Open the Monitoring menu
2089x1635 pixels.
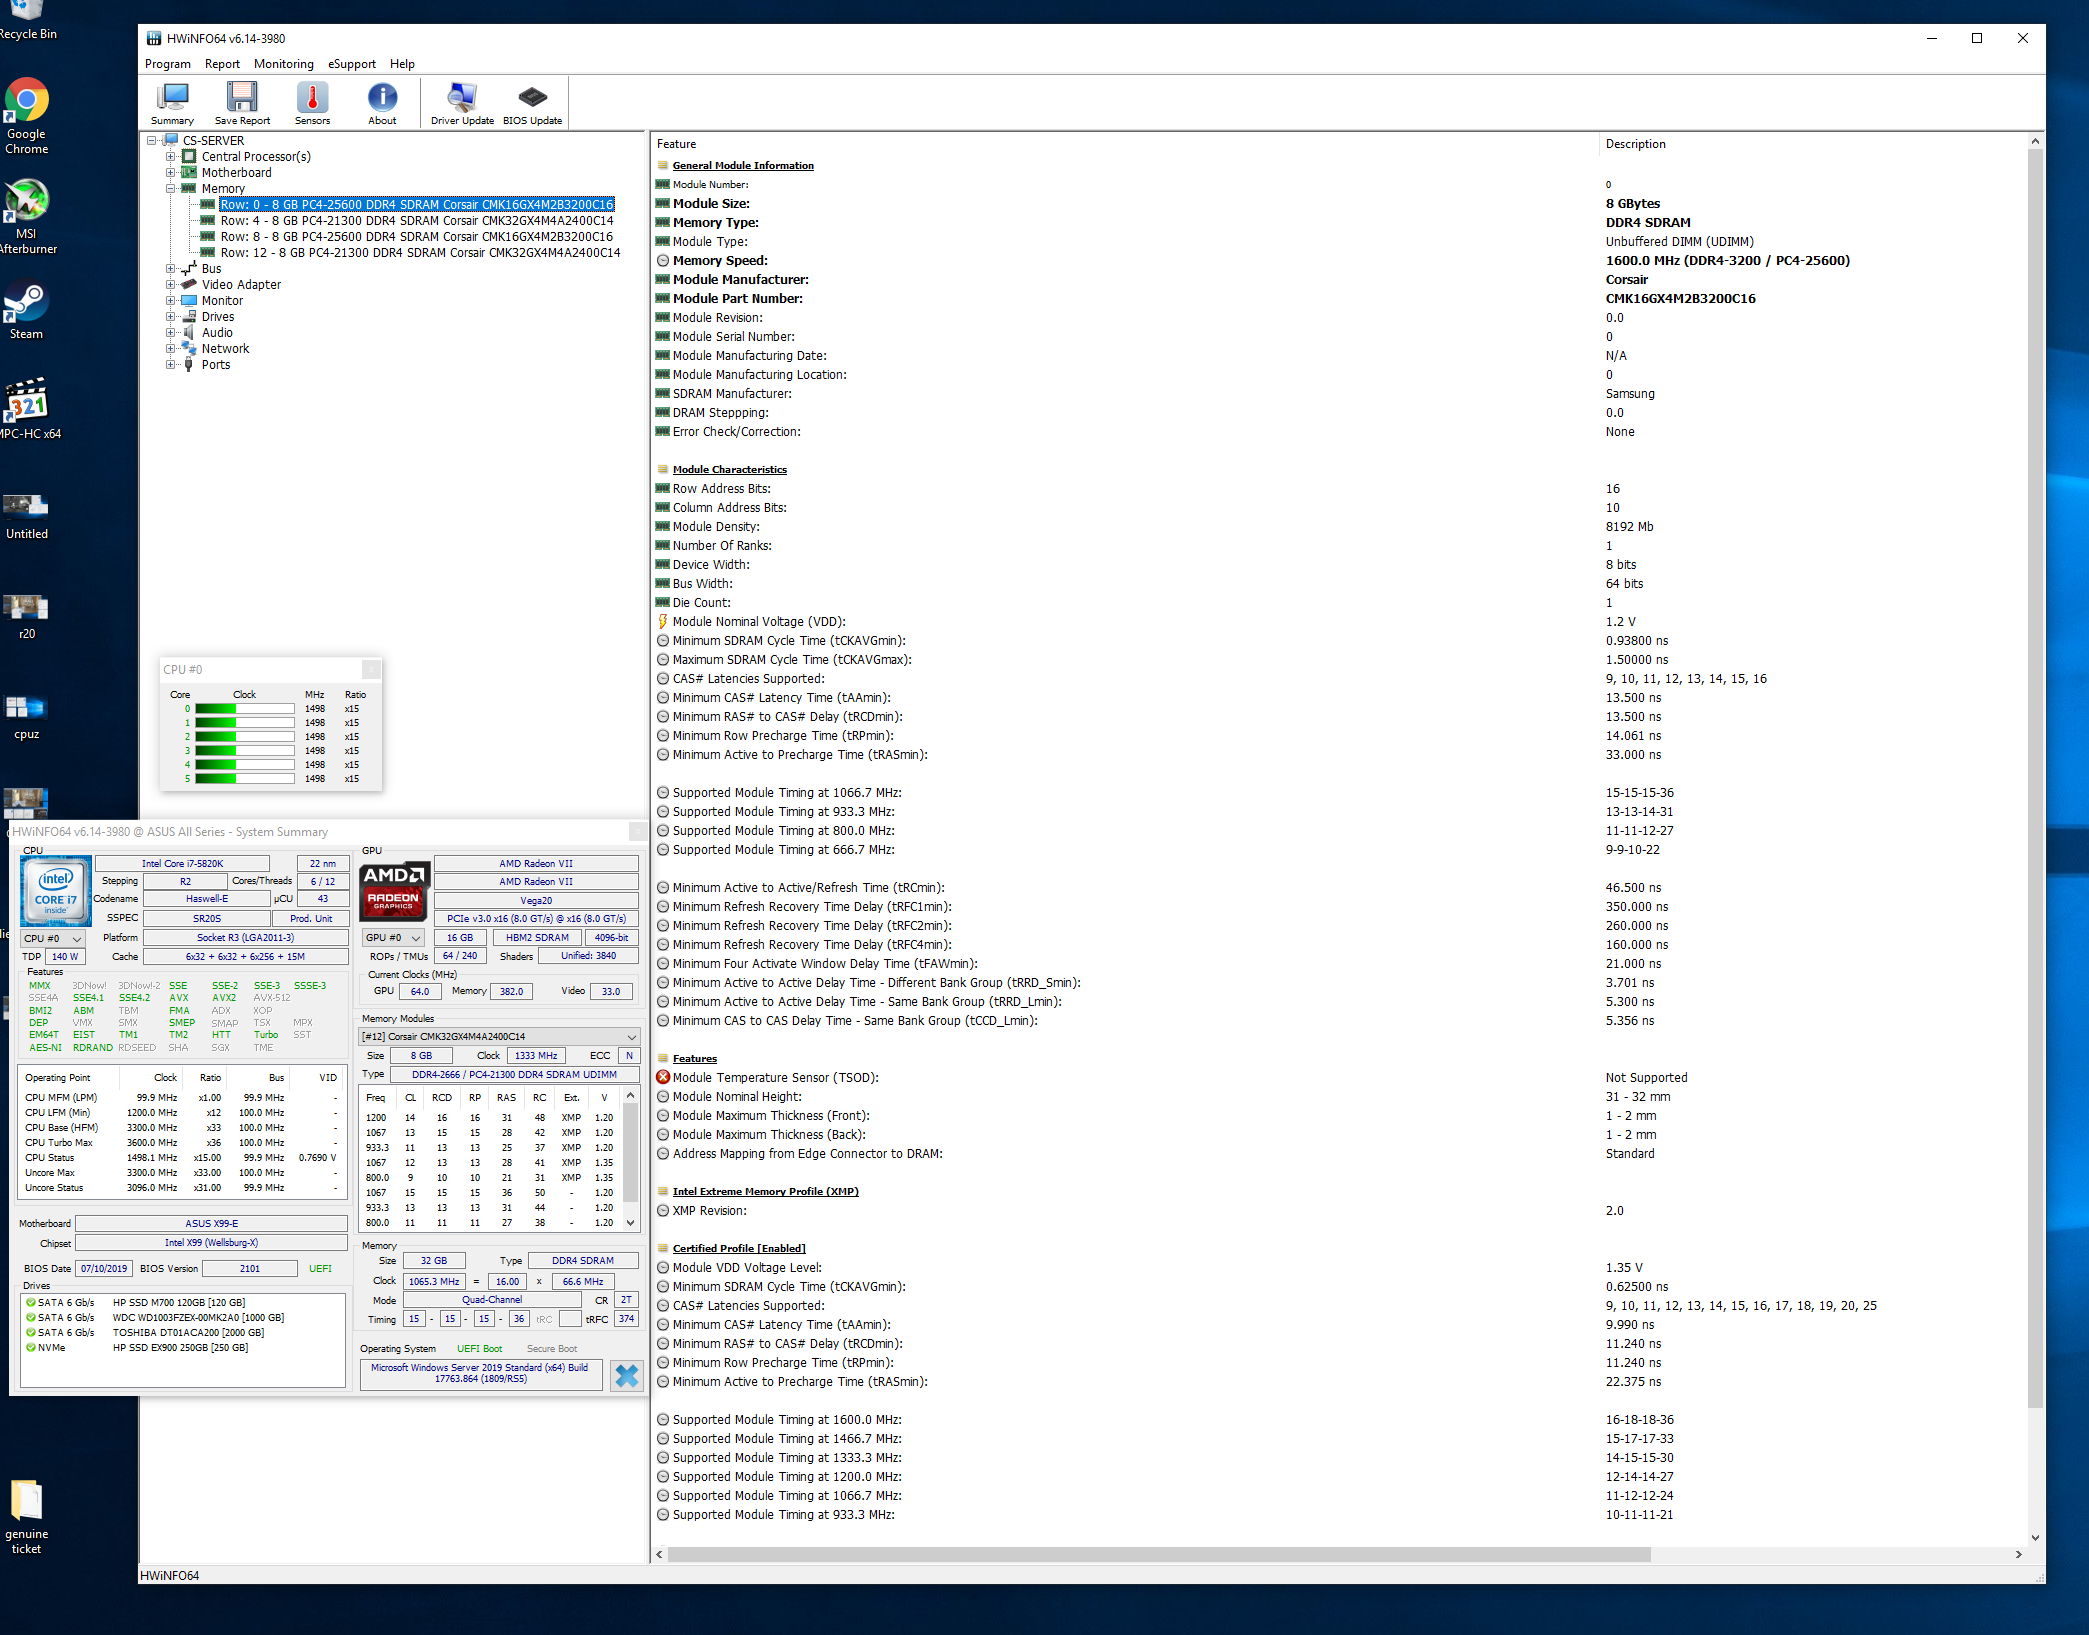[x=283, y=64]
